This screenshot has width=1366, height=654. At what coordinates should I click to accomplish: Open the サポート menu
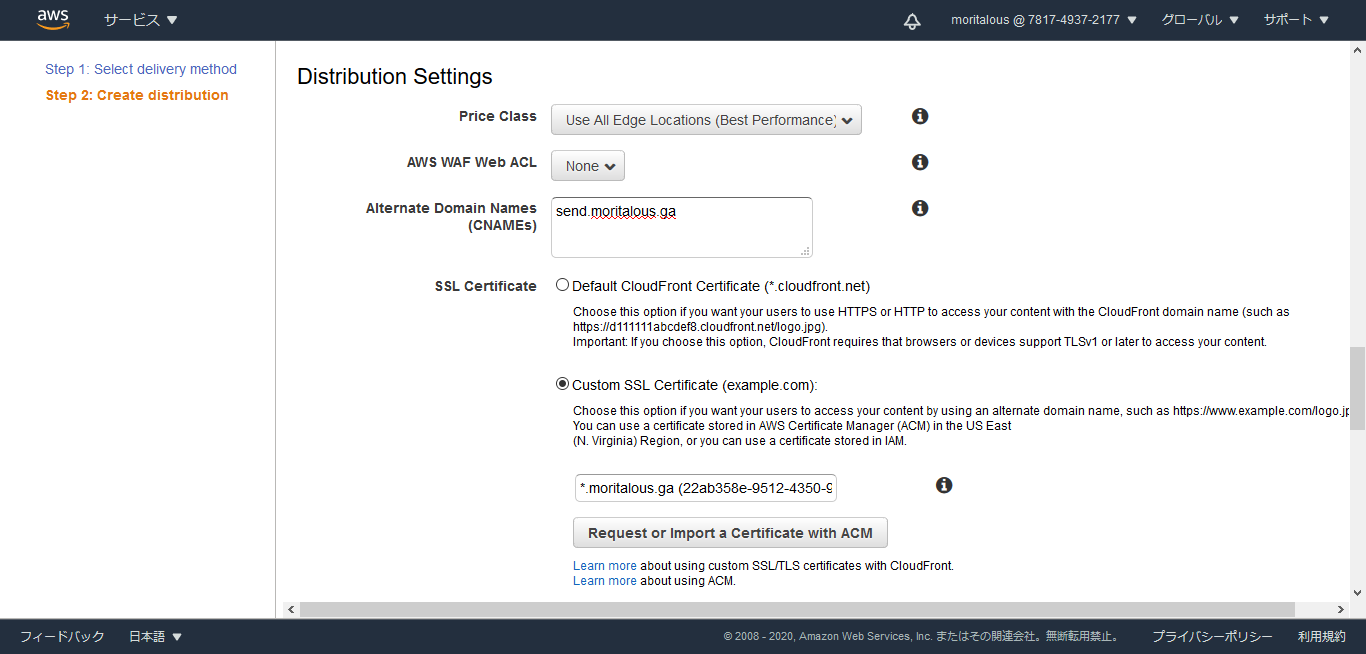[x=1295, y=20]
